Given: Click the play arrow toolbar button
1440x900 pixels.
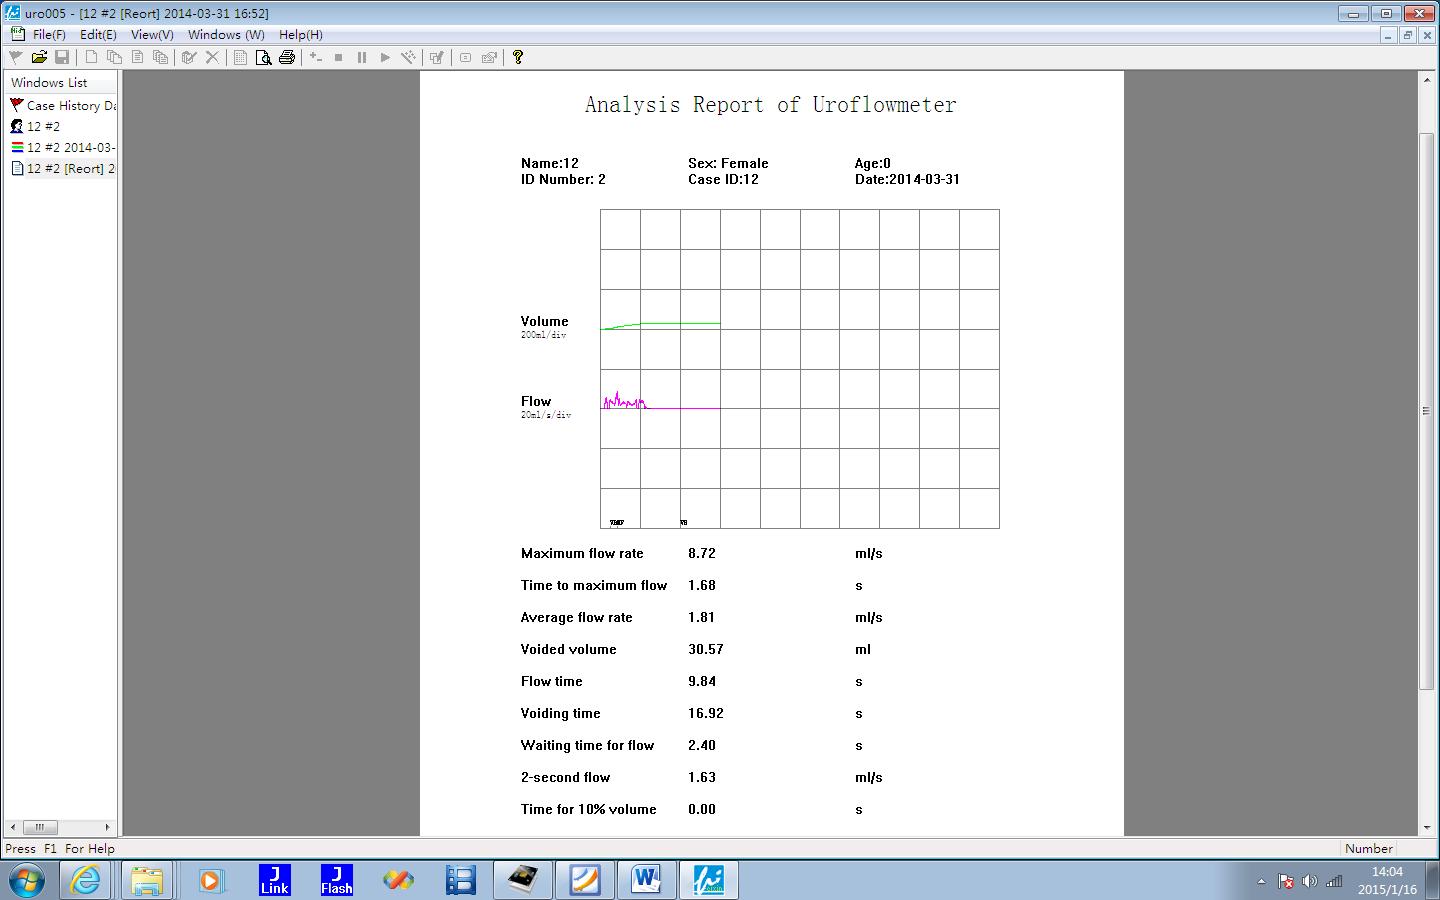Looking at the screenshot, I should (385, 58).
